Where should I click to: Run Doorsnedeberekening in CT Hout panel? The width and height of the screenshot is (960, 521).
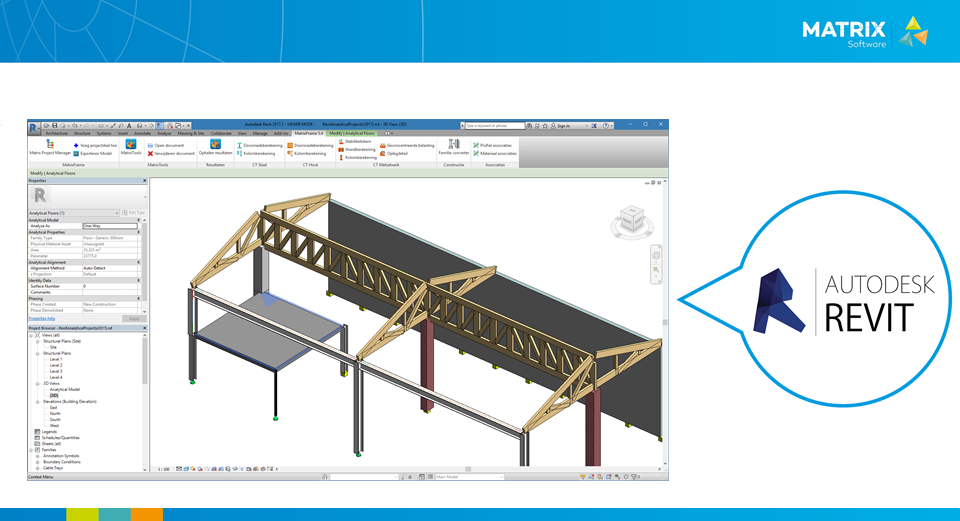point(310,146)
